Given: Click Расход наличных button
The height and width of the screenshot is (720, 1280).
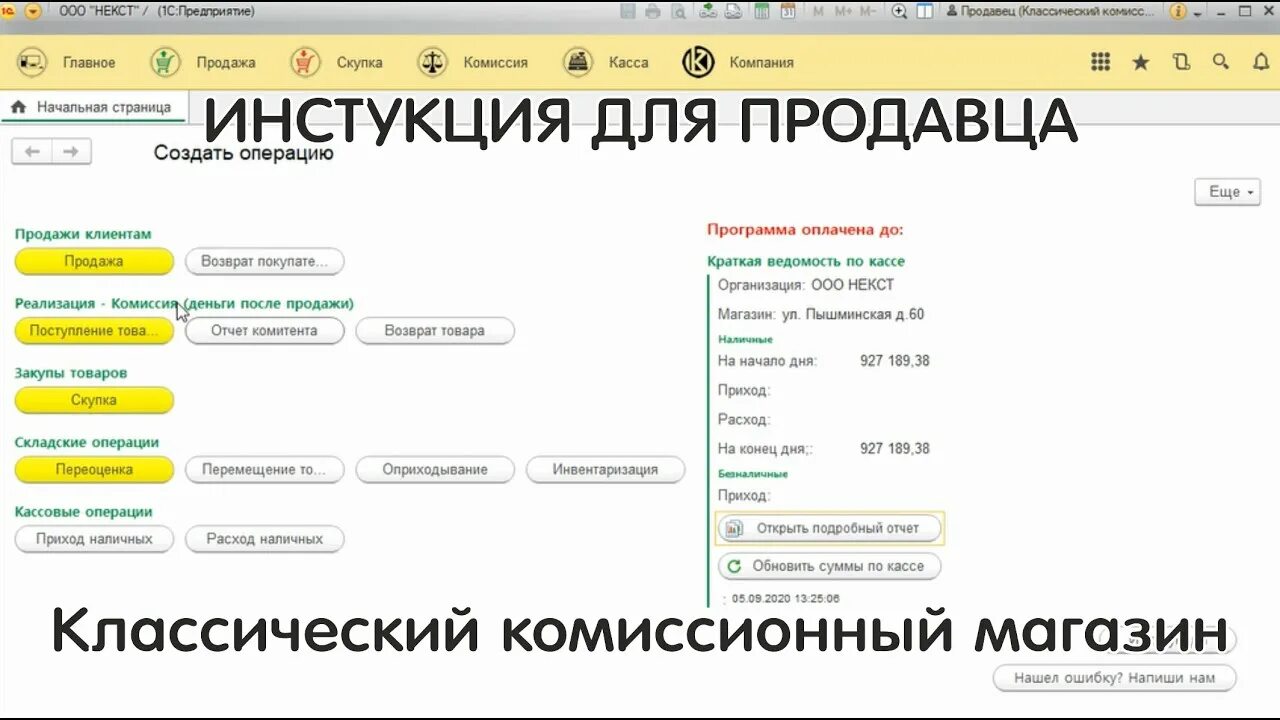Looking at the screenshot, I should tap(264, 539).
